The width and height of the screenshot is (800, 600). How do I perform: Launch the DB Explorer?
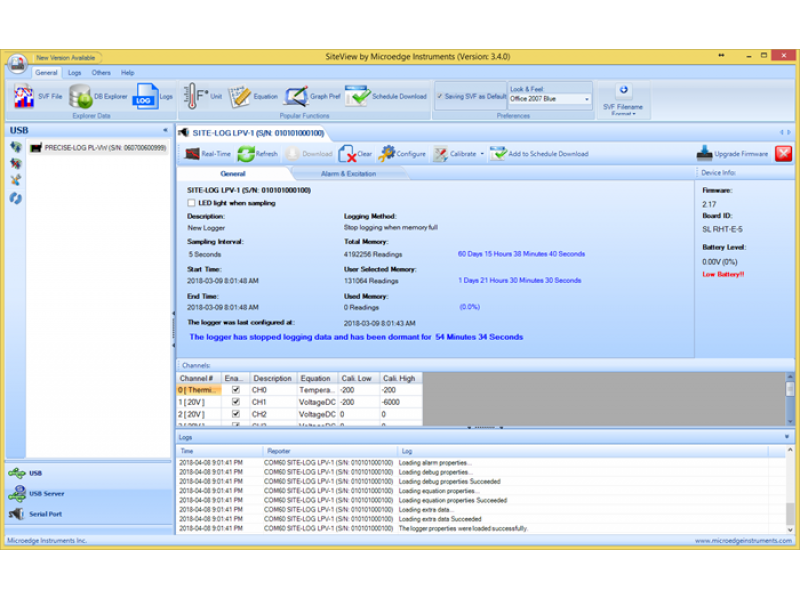98,96
